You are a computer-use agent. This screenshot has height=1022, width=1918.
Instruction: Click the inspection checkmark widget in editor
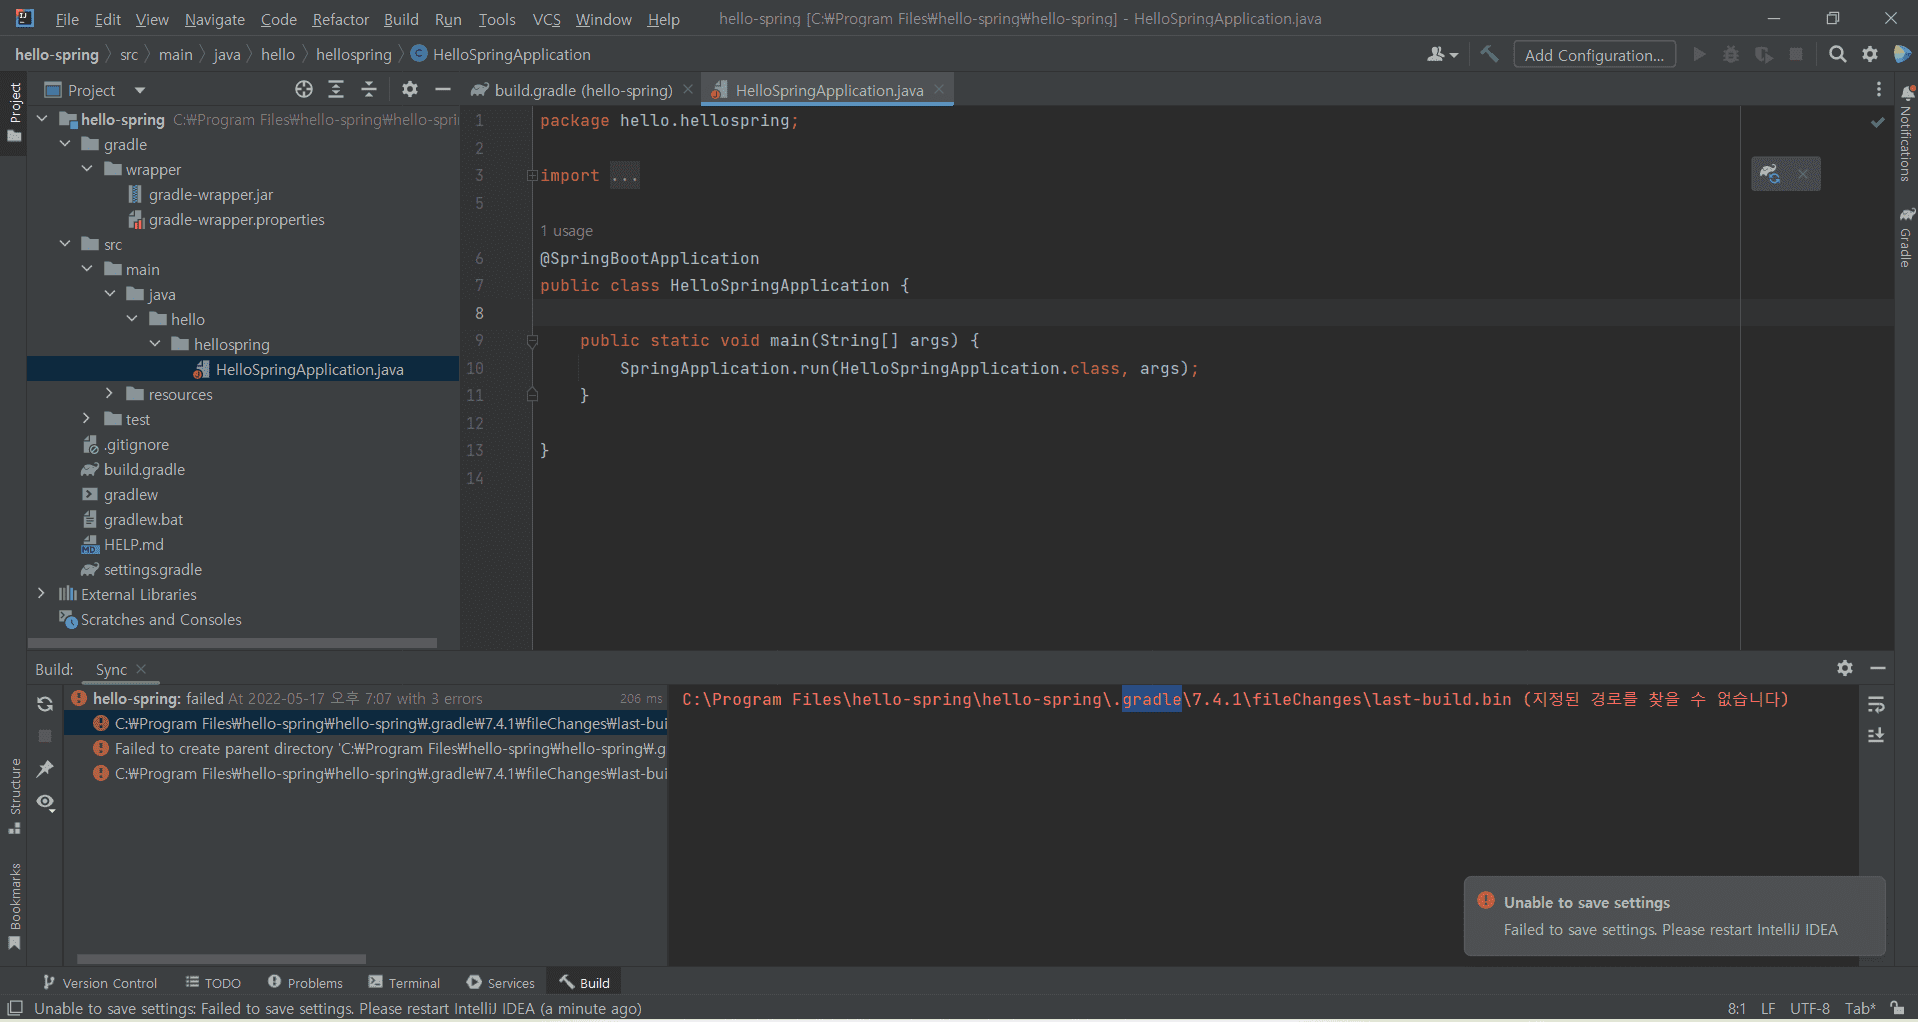coord(1877,122)
